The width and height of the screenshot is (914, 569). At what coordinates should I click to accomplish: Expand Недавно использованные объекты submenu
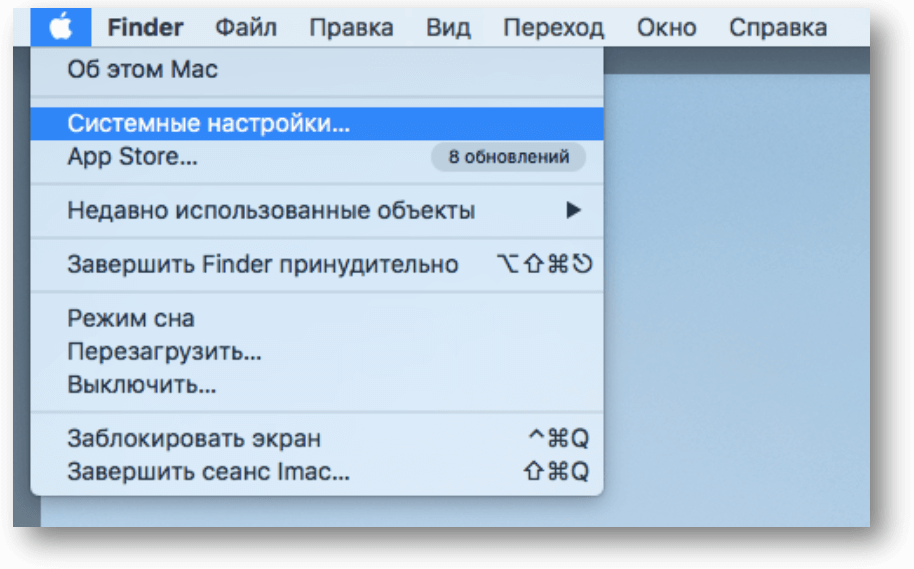tap(317, 210)
